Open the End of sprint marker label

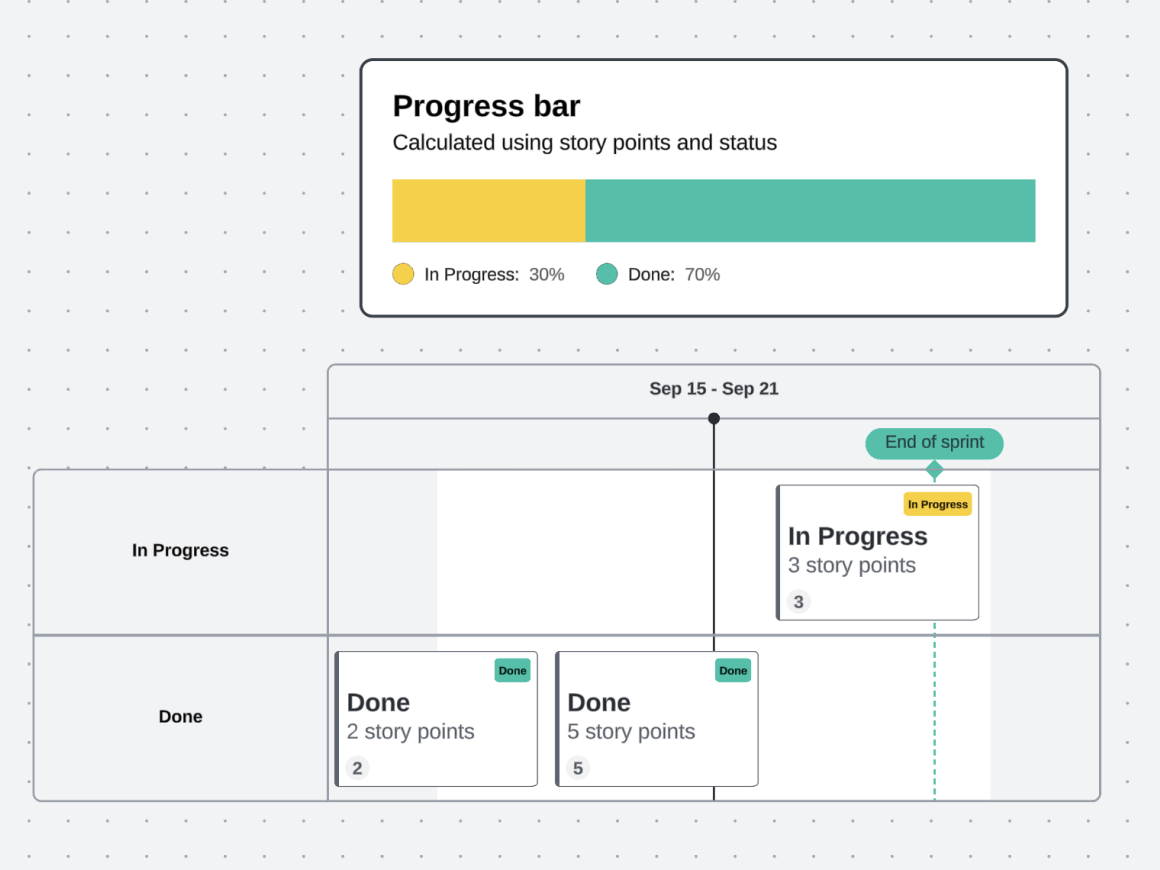click(x=933, y=442)
